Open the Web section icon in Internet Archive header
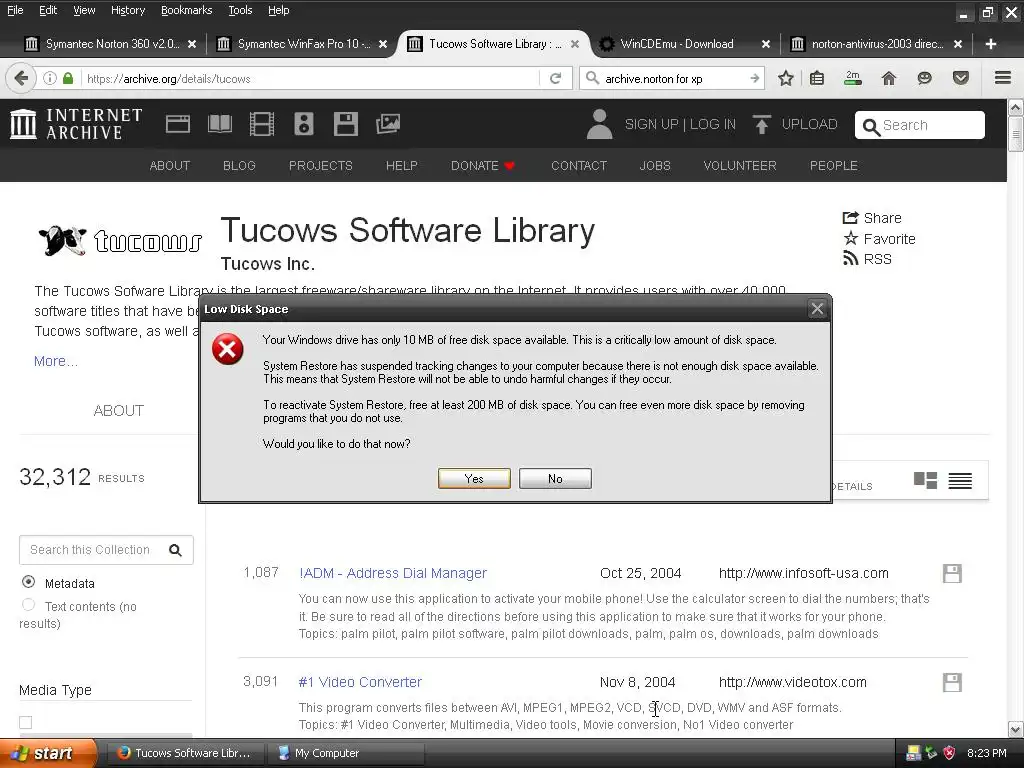This screenshot has width=1024, height=768. 178,123
